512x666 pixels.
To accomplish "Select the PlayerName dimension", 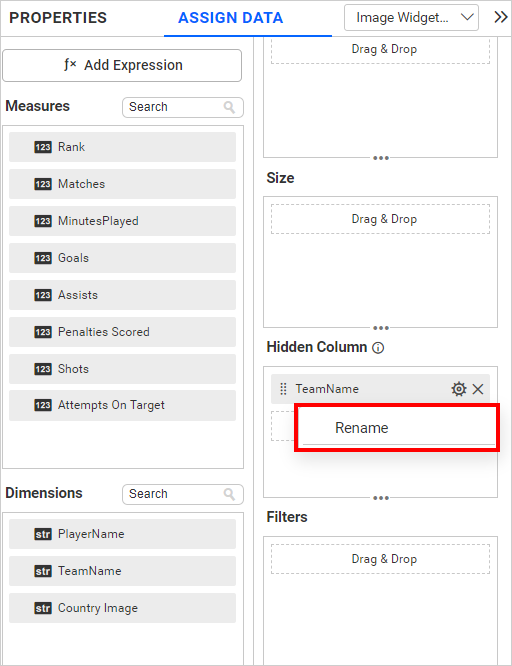I will tap(122, 534).
